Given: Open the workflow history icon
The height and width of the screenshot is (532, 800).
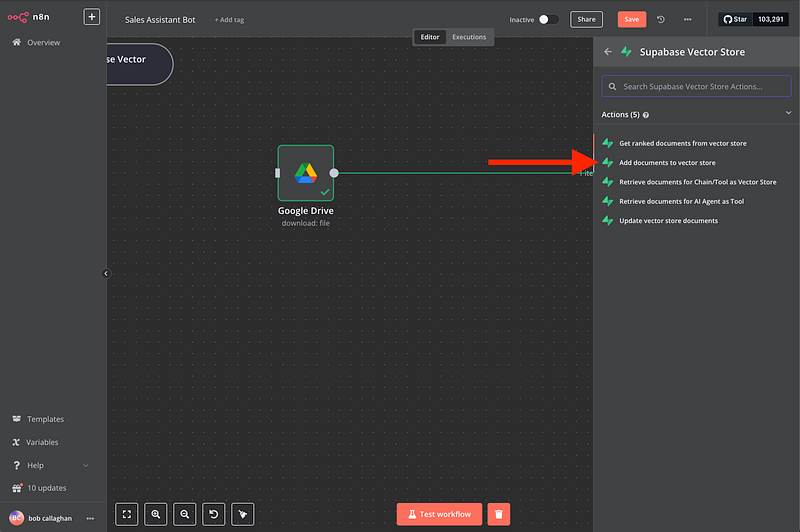Looking at the screenshot, I should point(661,19).
